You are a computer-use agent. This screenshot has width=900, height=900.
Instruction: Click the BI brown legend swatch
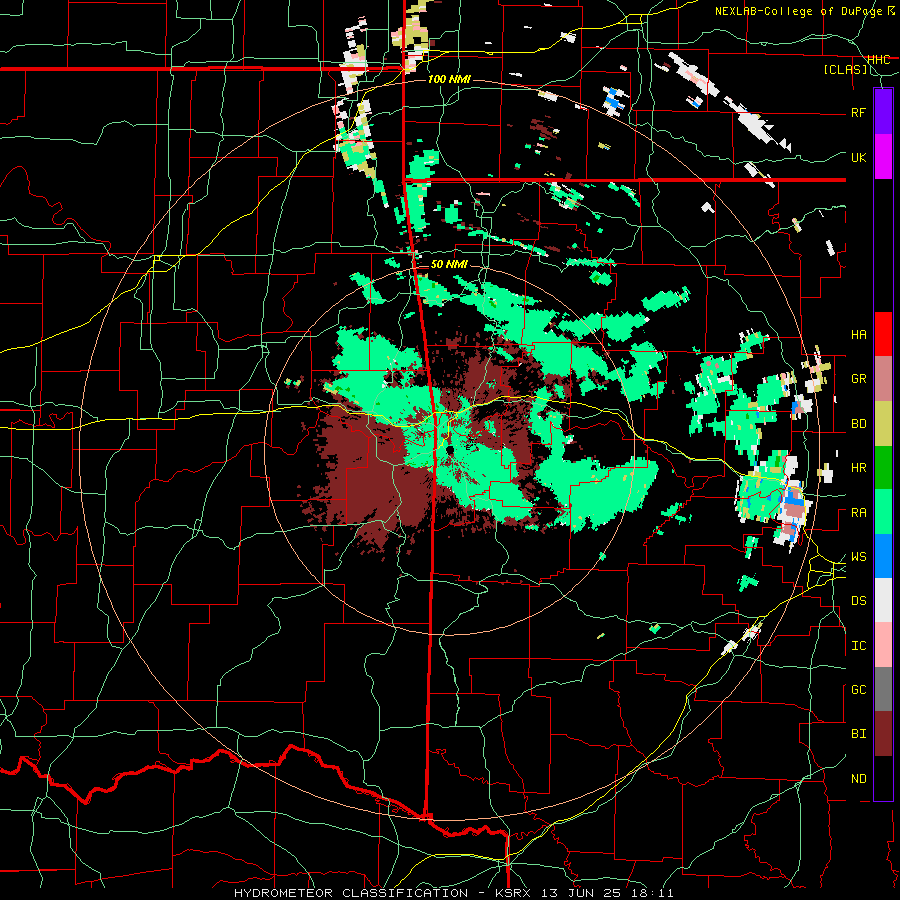coord(883,734)
